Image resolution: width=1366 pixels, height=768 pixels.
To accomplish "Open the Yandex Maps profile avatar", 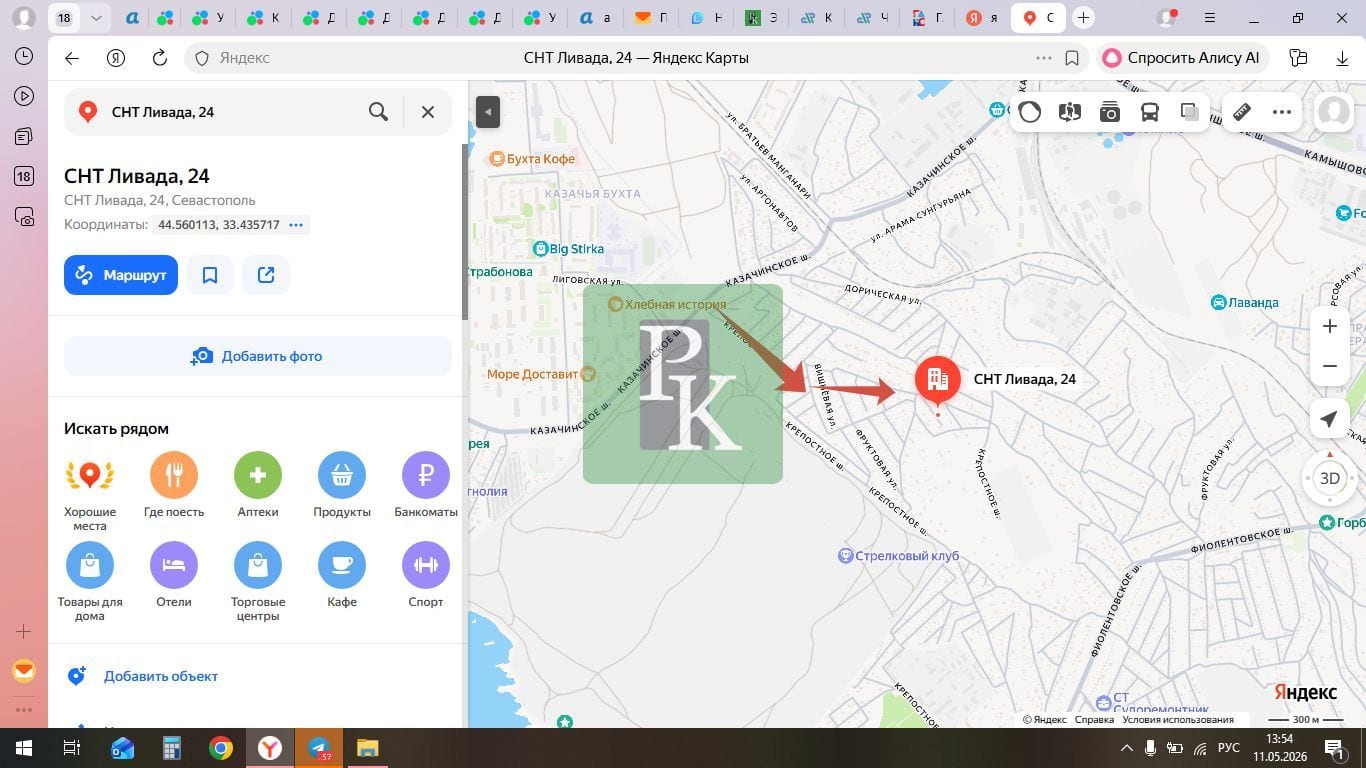I will (x=1334, y=112).
